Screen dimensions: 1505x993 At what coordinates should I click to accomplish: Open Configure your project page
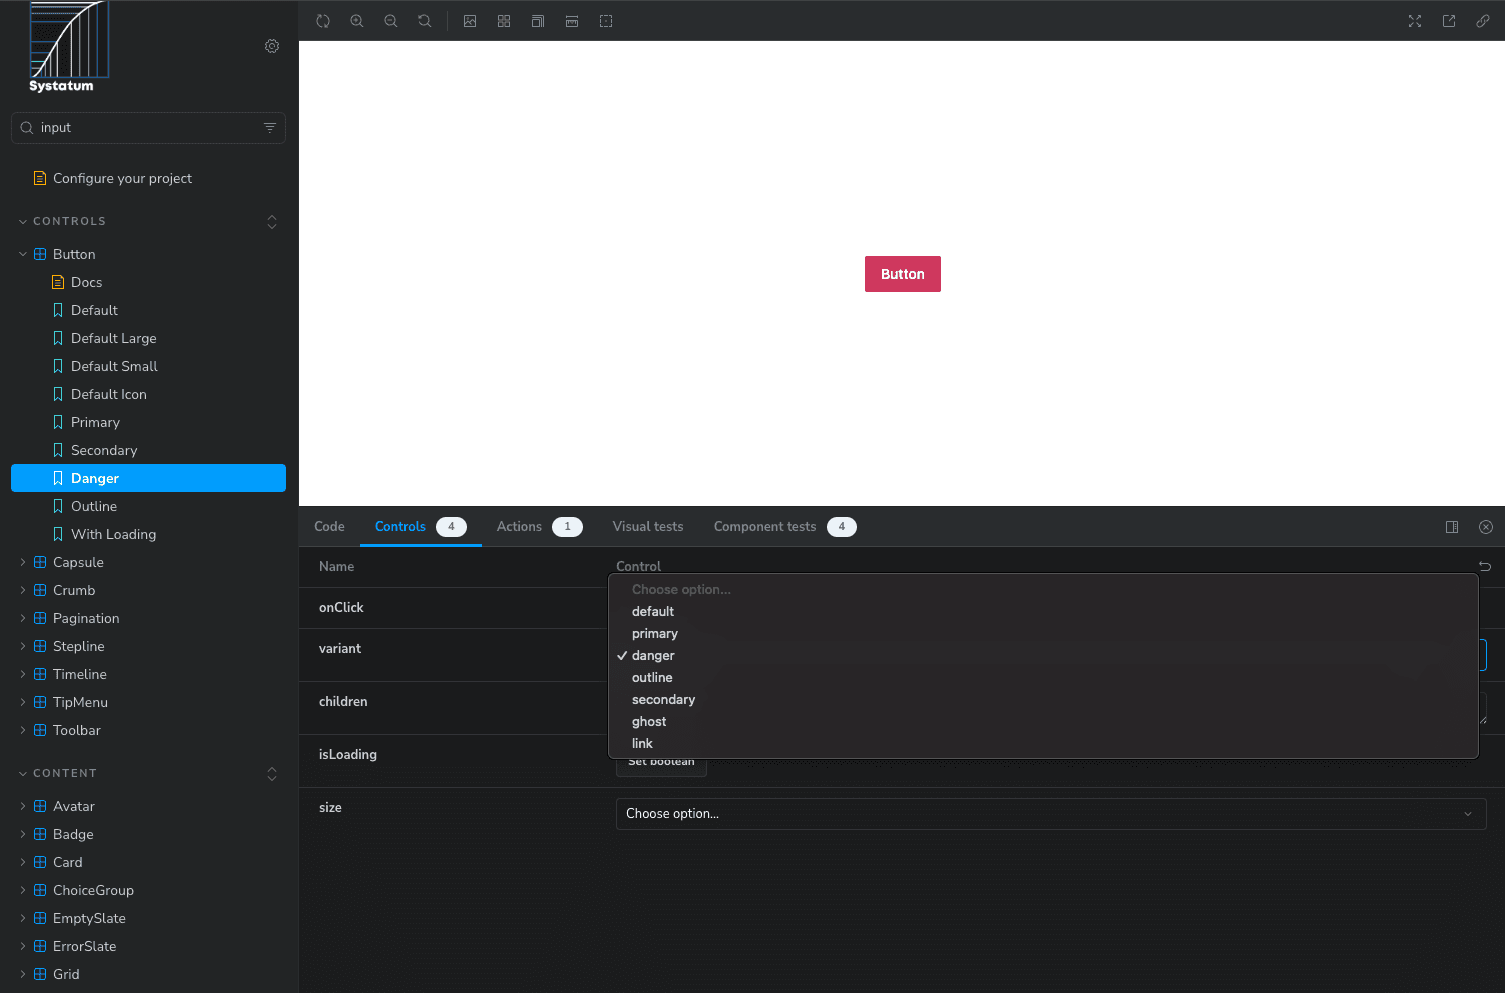[x=122, y=178]
